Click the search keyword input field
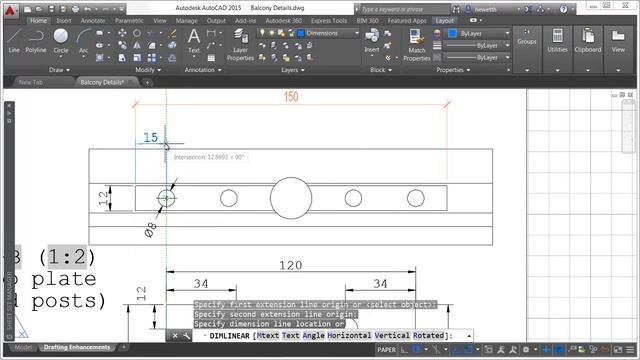The width and height of the screenshot is (640, 360). (x=404, y=9)
